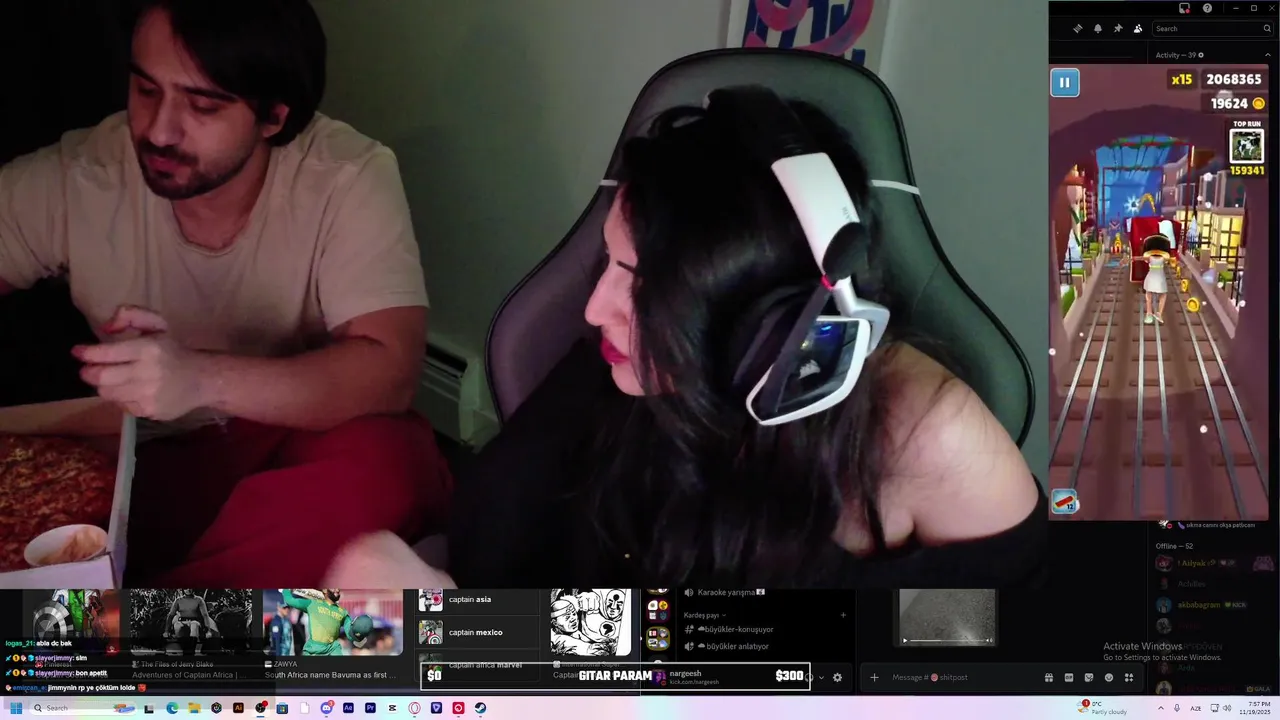The width and height of the screenshot is (1280, 720).
Task: Select the 'captain mexico' search suggestion
Action: 478,632
